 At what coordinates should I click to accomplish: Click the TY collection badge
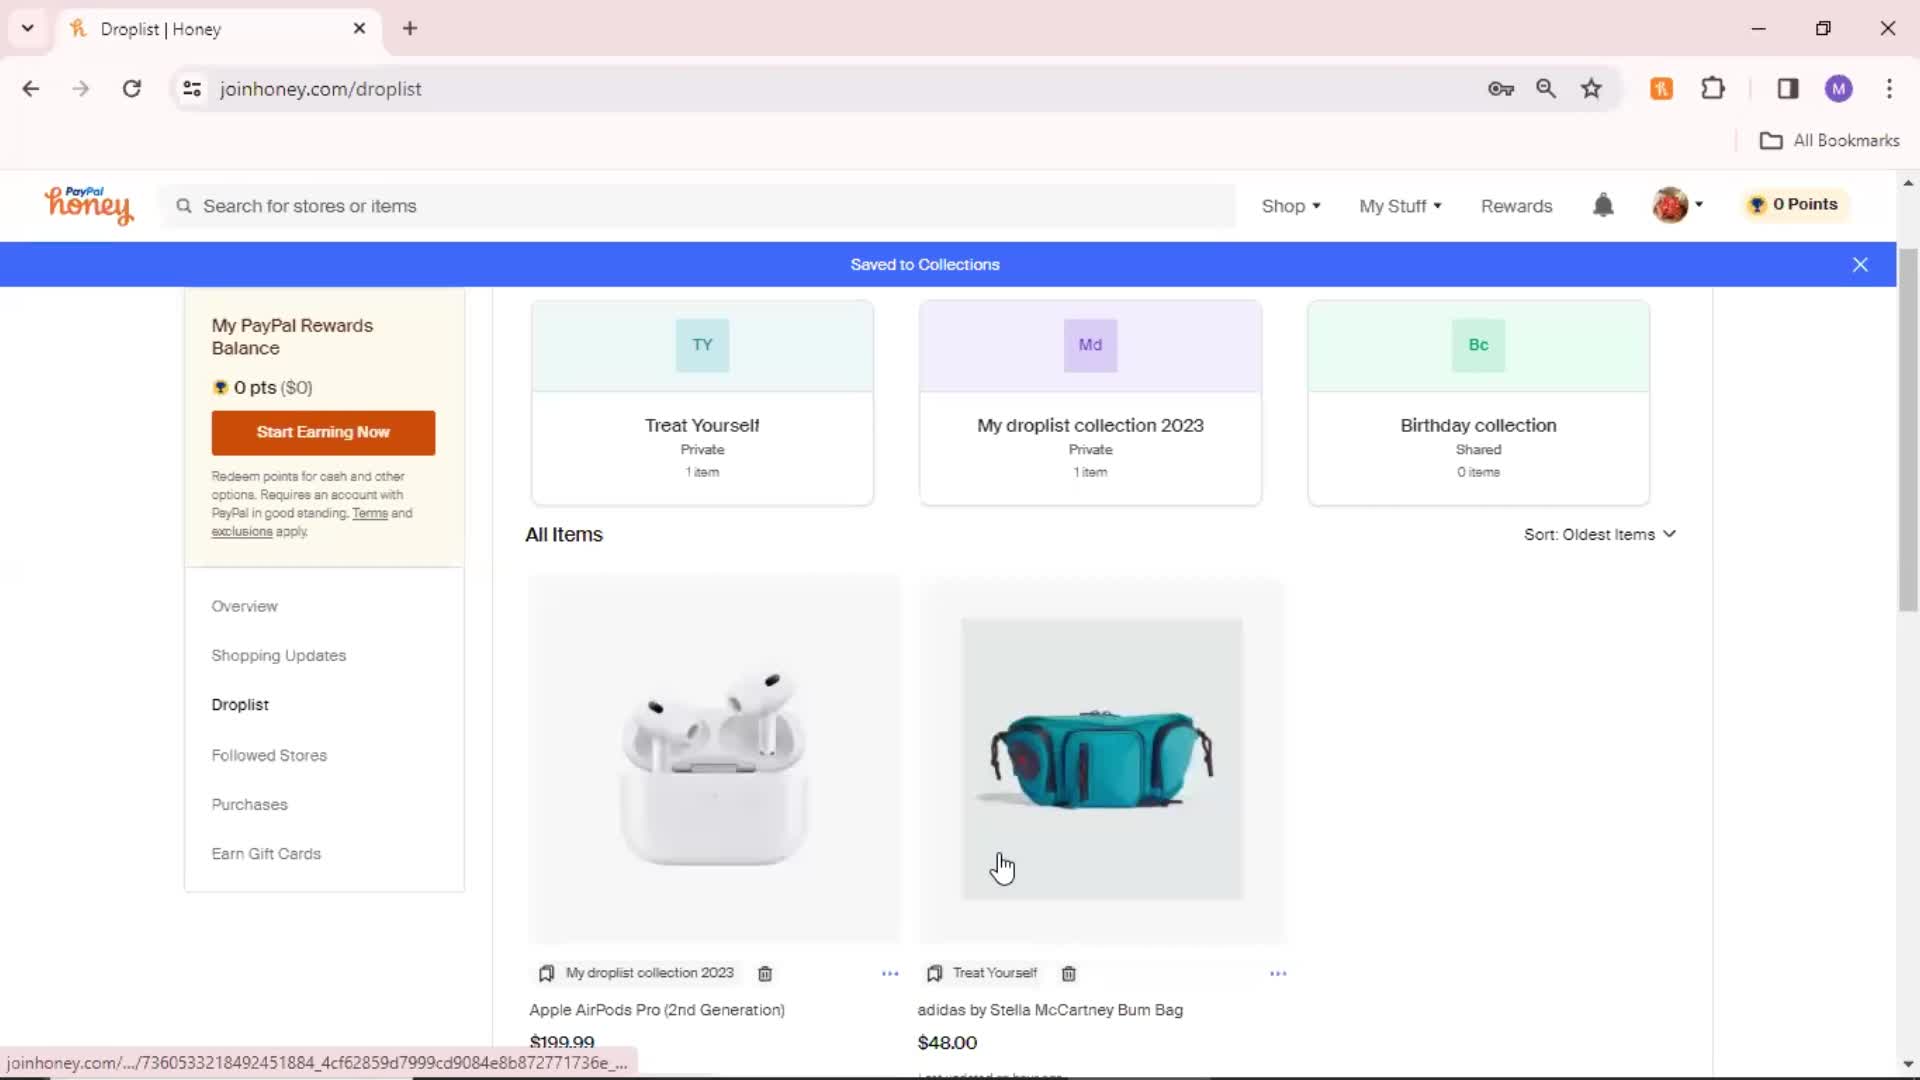point(702,345)
